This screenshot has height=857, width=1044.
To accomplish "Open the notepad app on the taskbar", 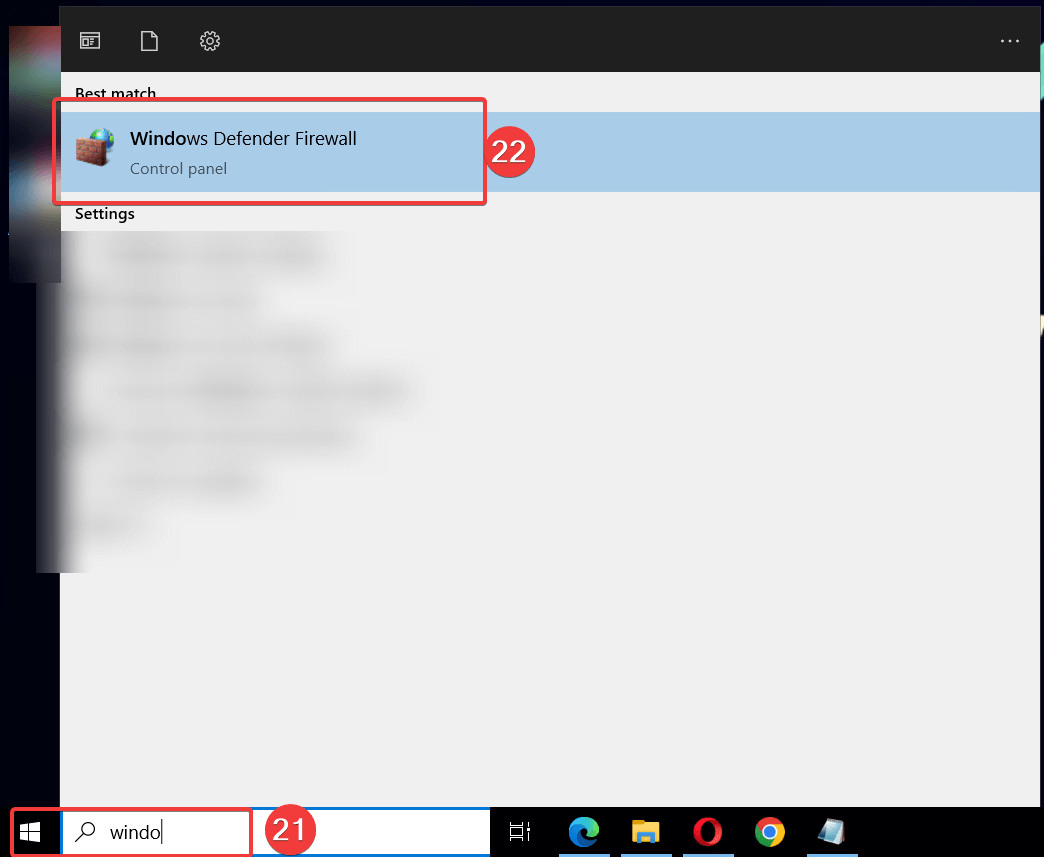I will click(832, 832).
